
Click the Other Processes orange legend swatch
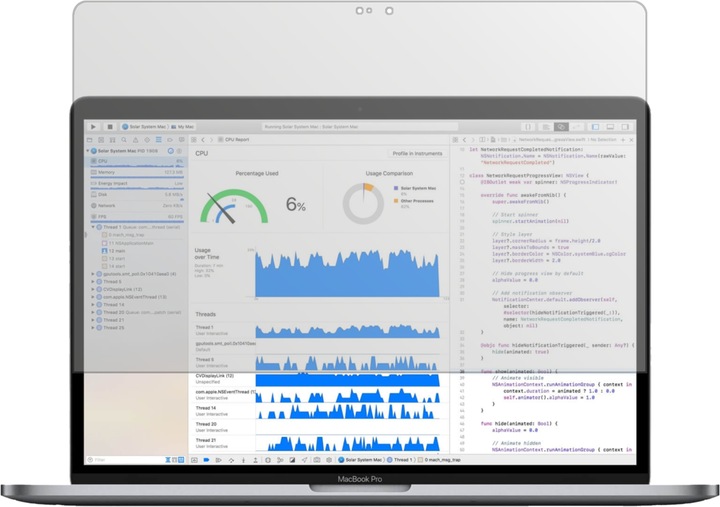(396, 201)
